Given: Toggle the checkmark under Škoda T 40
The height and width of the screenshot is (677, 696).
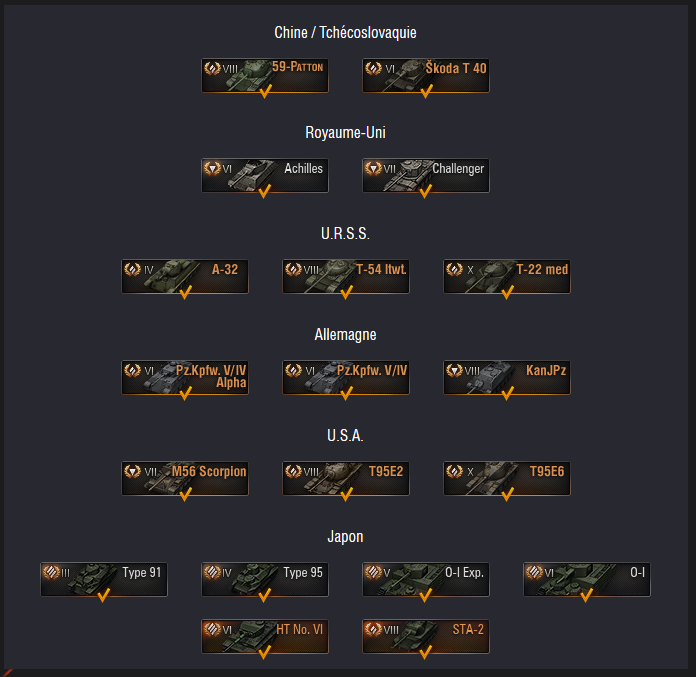Looking at the screenshot, I should tap(427, 91).
